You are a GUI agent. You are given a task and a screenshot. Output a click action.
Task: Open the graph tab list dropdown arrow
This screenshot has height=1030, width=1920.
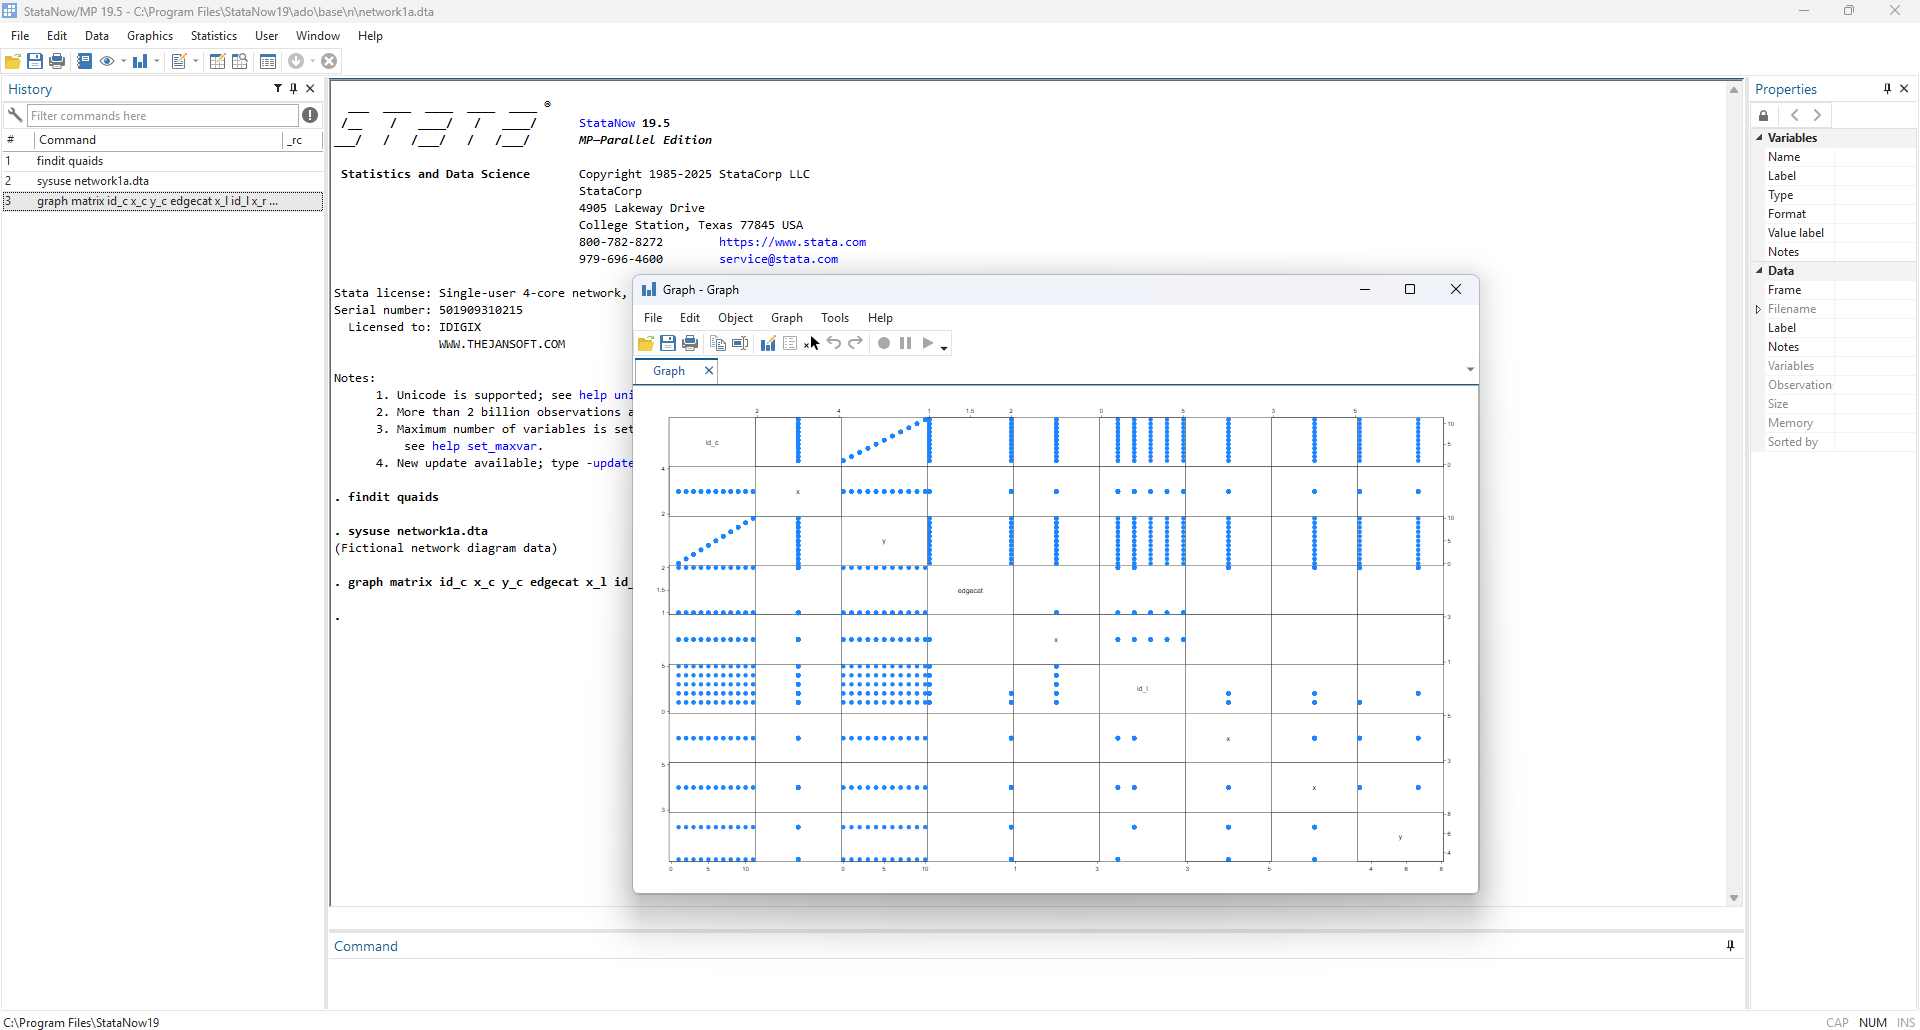tap(1470, 370)
